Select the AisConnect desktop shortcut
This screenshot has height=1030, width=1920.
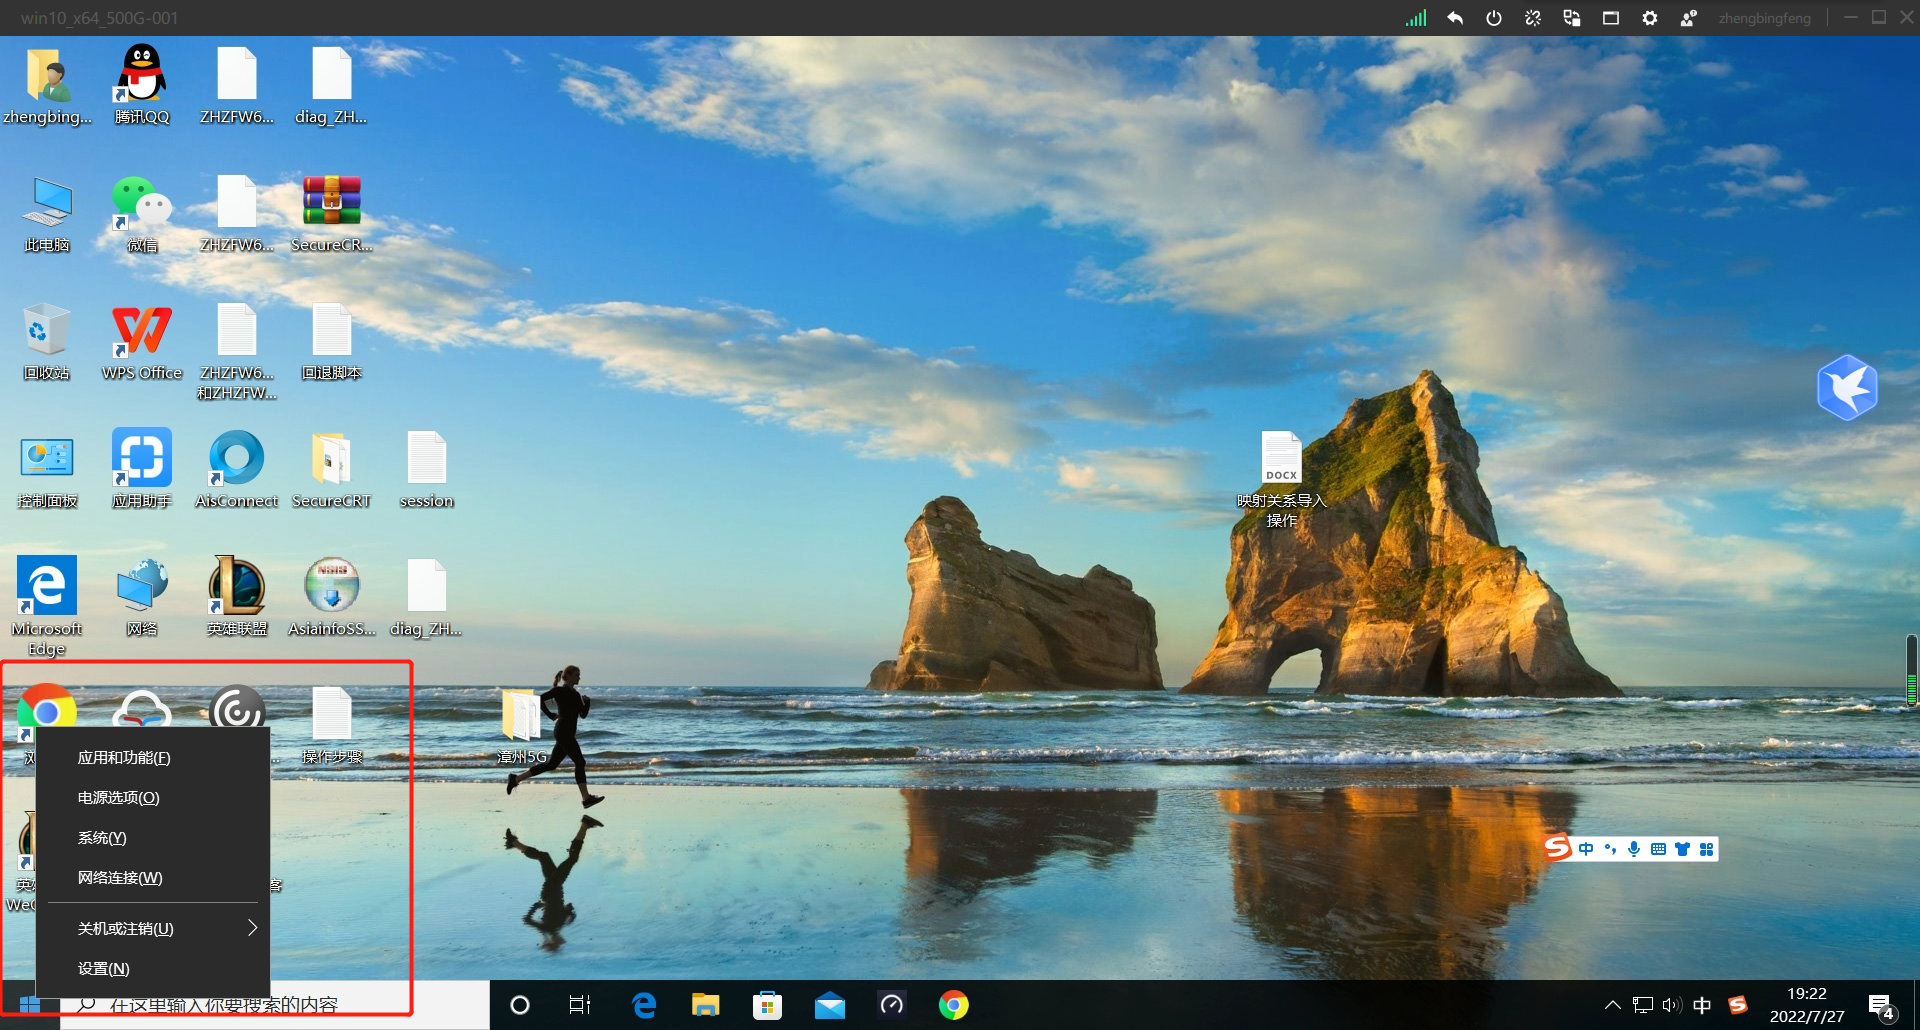tap(237, 468)
